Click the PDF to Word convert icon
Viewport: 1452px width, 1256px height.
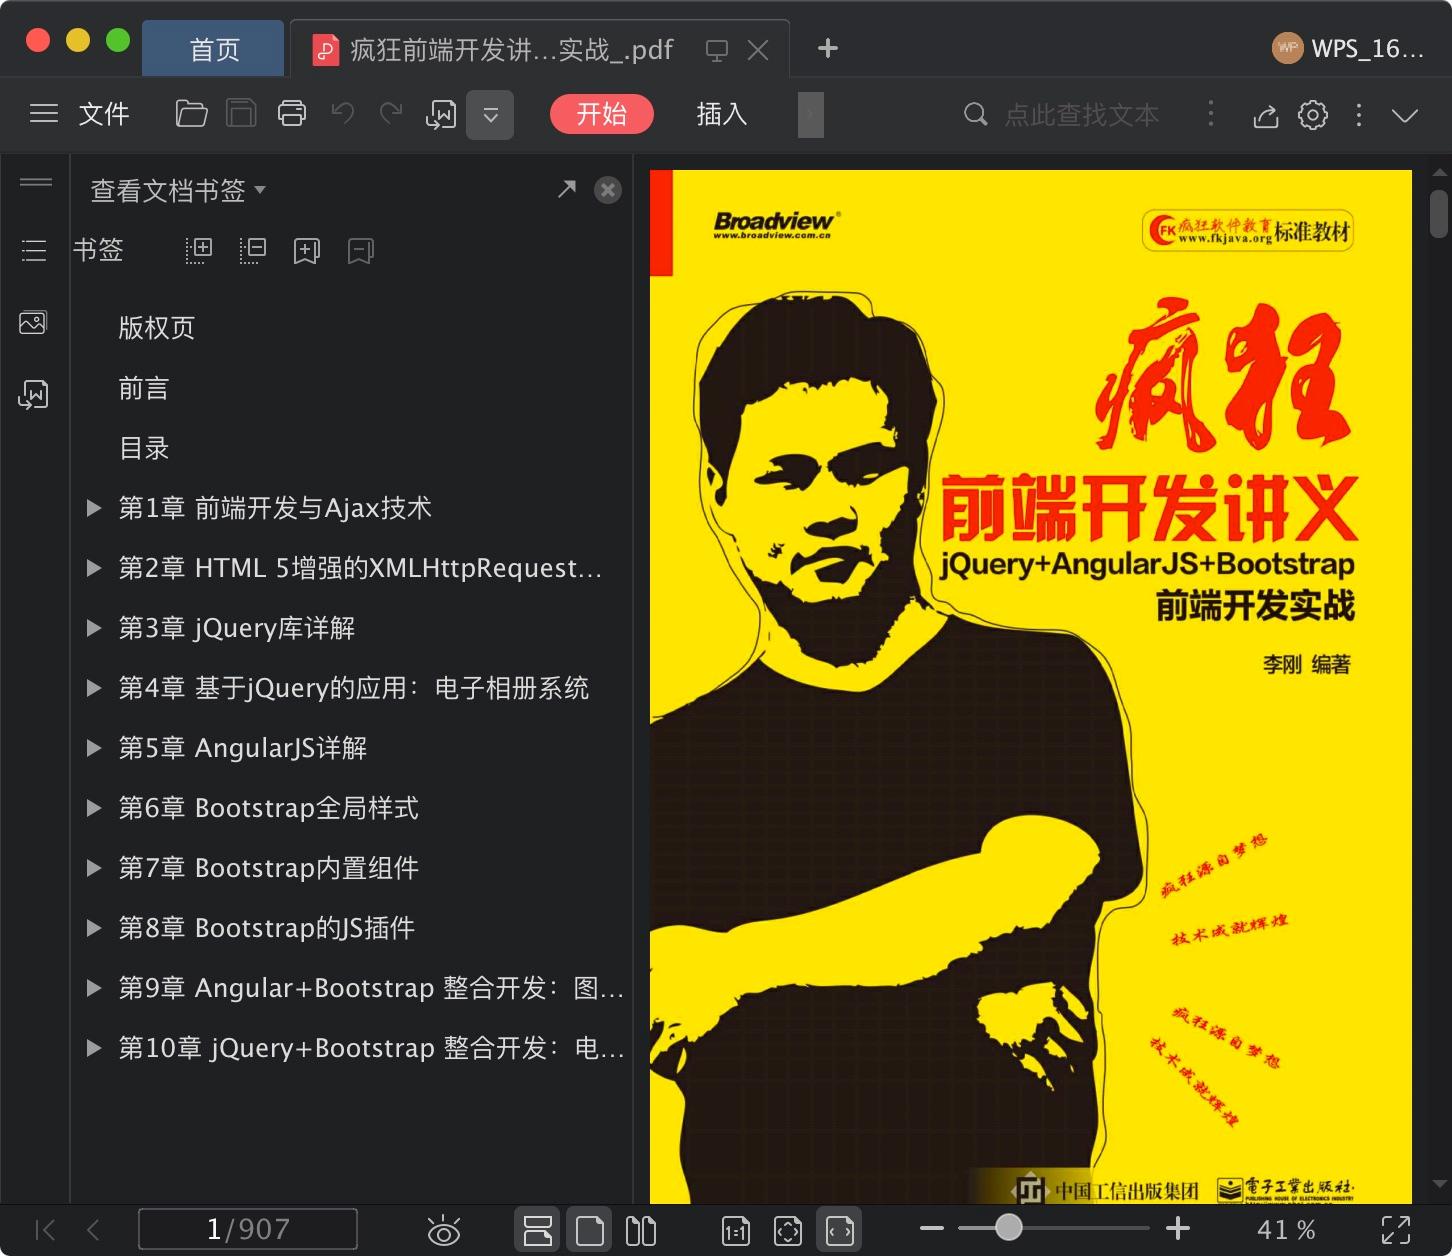tap(441, 115)
